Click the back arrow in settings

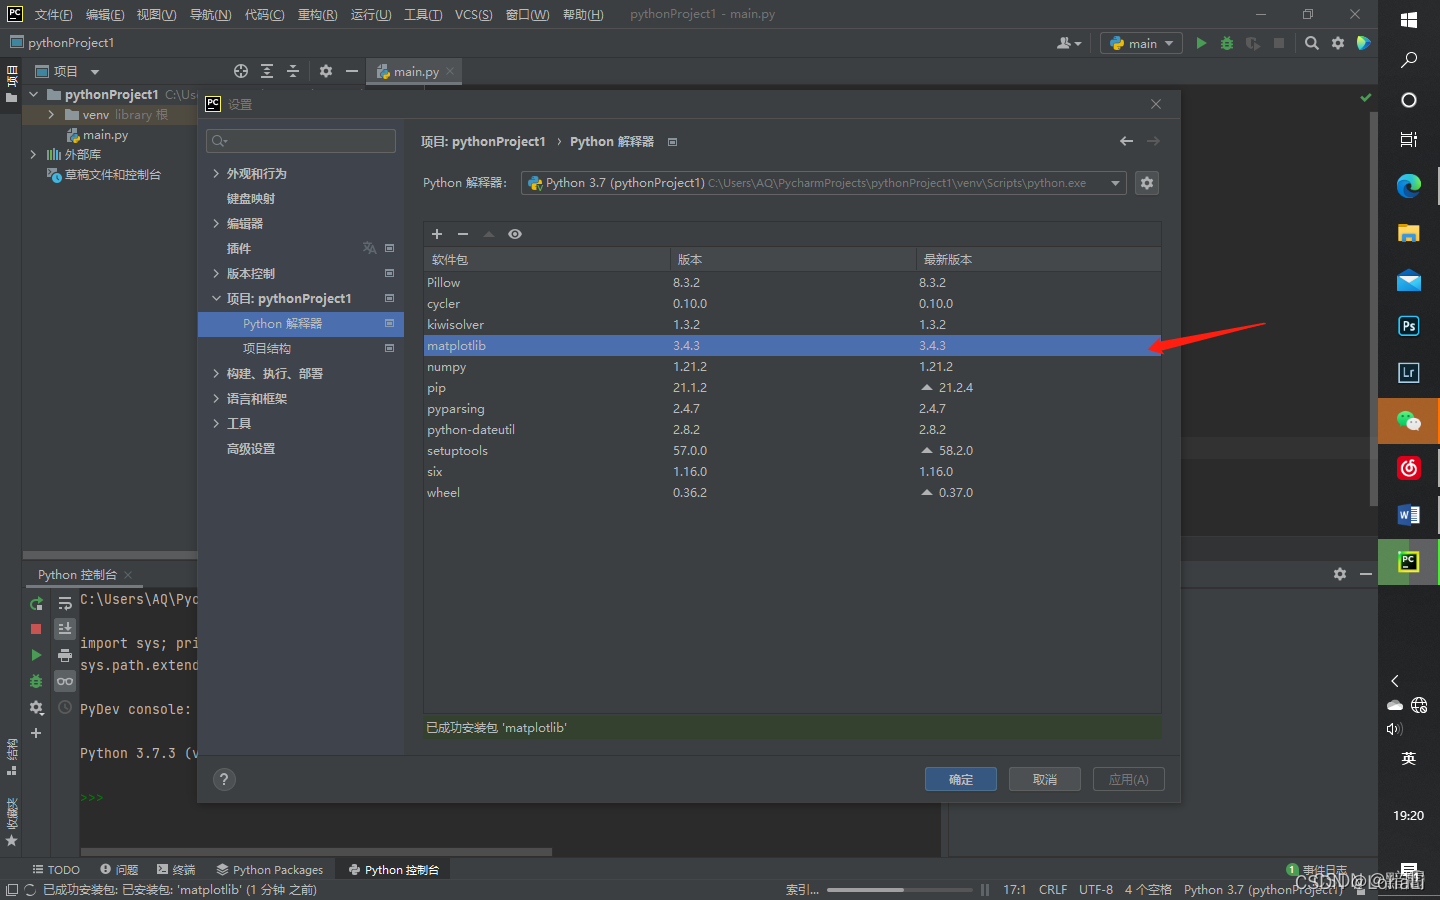[1127, 141]
